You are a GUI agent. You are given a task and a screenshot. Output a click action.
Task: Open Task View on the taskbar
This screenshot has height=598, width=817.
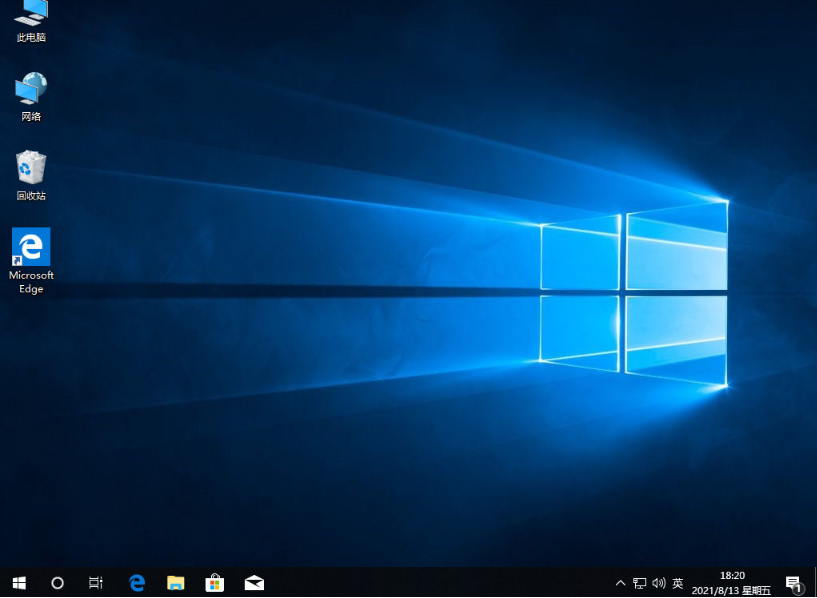pos(95,583)
